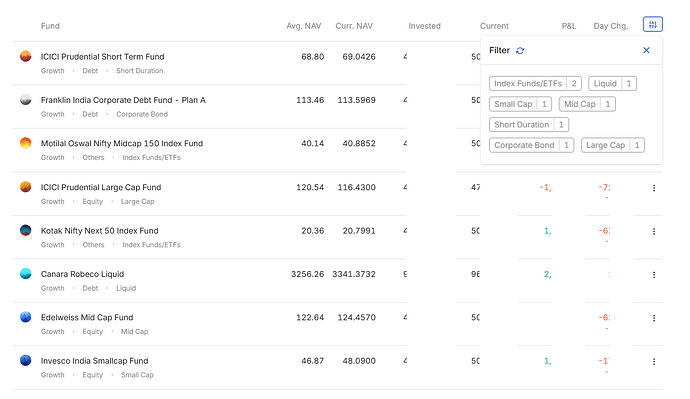Click Curr. NAV value 3341.3732
The image size is (690, 399).
(354, 274)
